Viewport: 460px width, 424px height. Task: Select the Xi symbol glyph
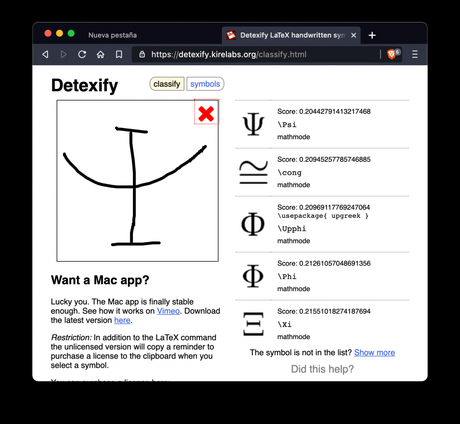(253, 324)
